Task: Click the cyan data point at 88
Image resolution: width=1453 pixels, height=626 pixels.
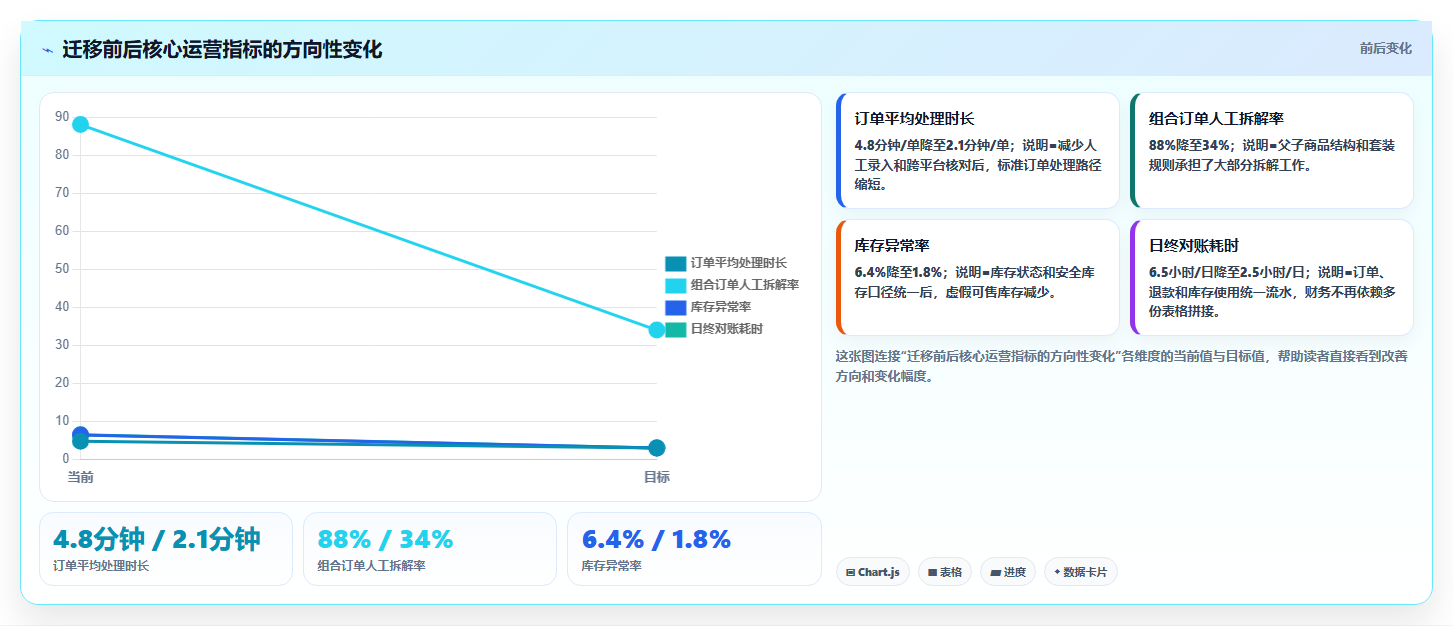Action: coord(81,125)
